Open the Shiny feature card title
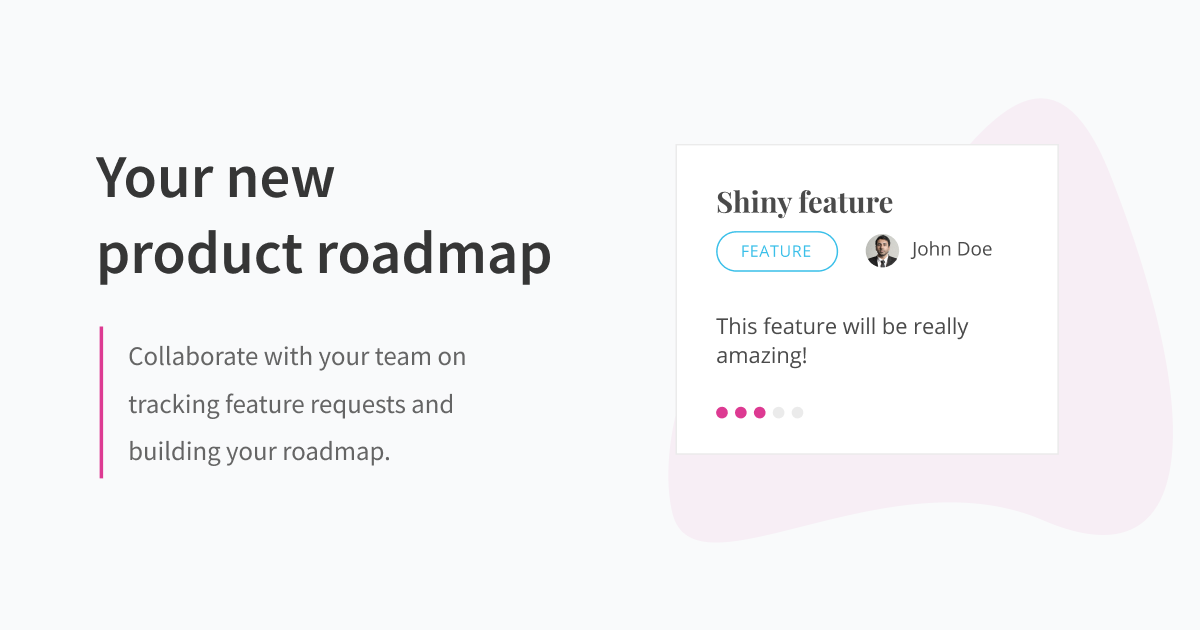This screenshot has width=1200, height=630. [x=804, y=202]
